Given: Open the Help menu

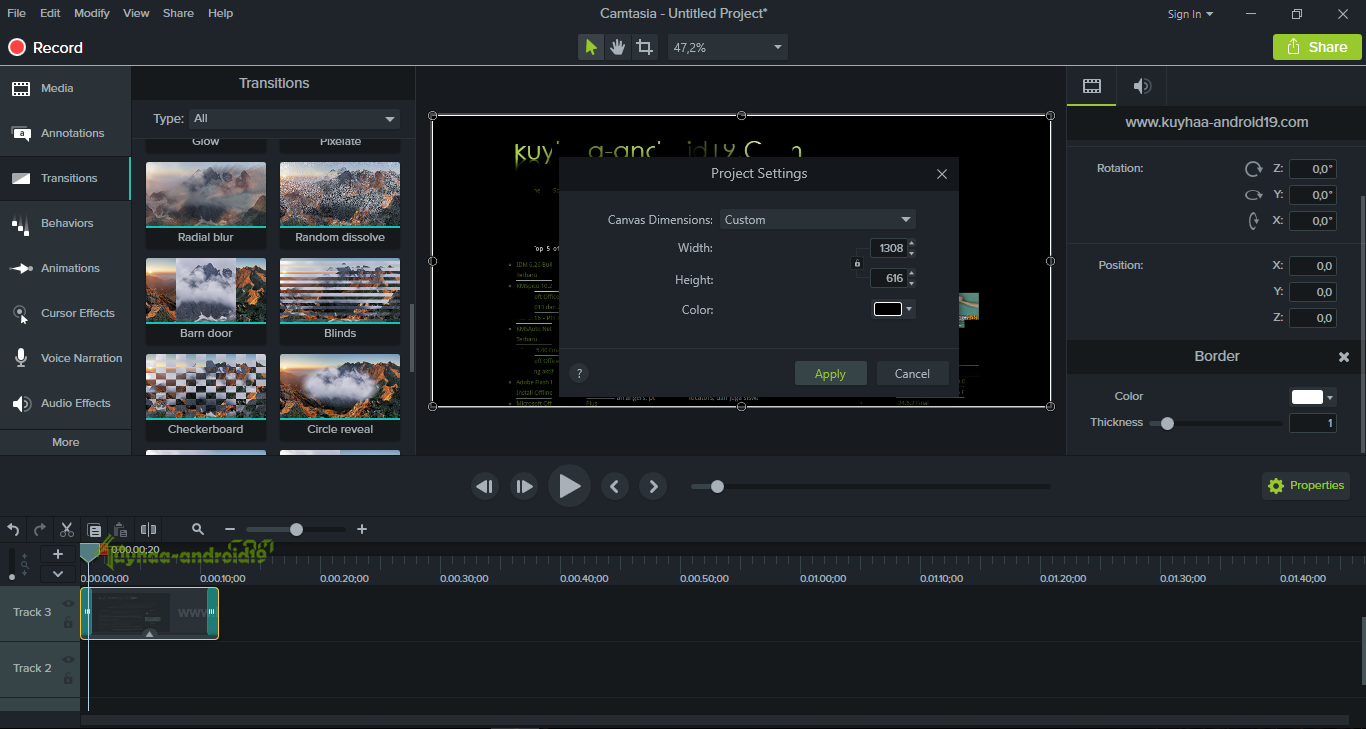Looking at the screenshot, I should point(220,13).
